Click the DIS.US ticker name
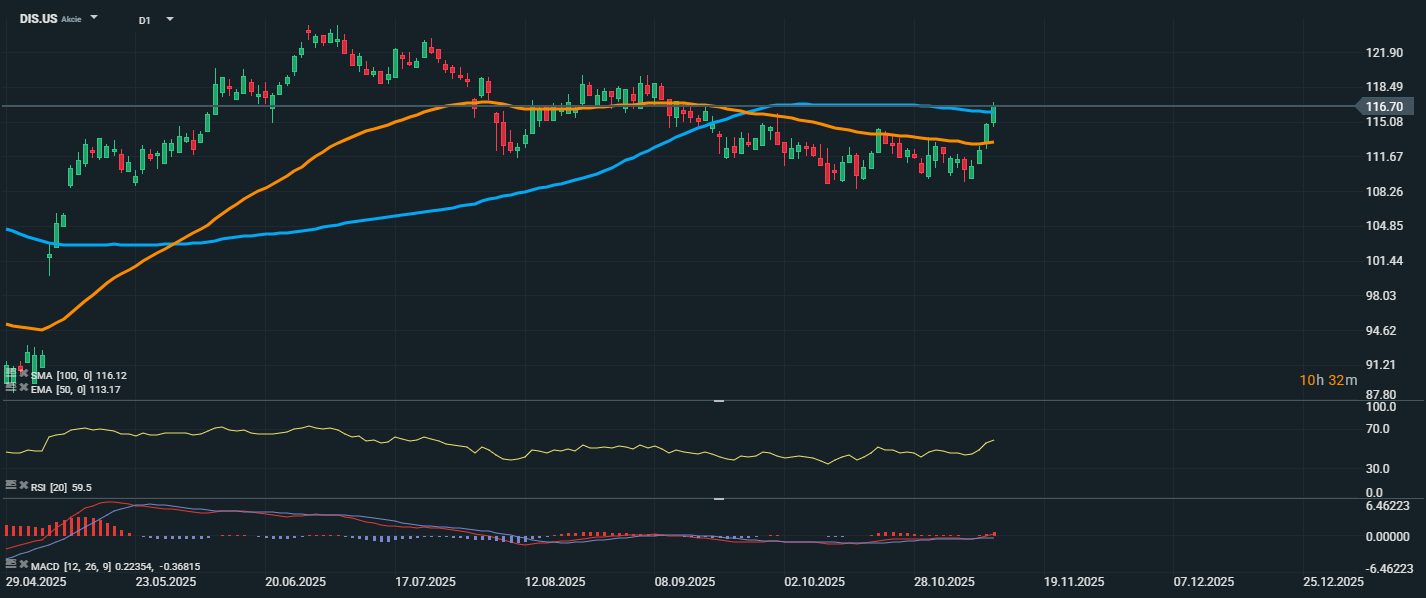Screen dimensions: 1426x598 38,19
